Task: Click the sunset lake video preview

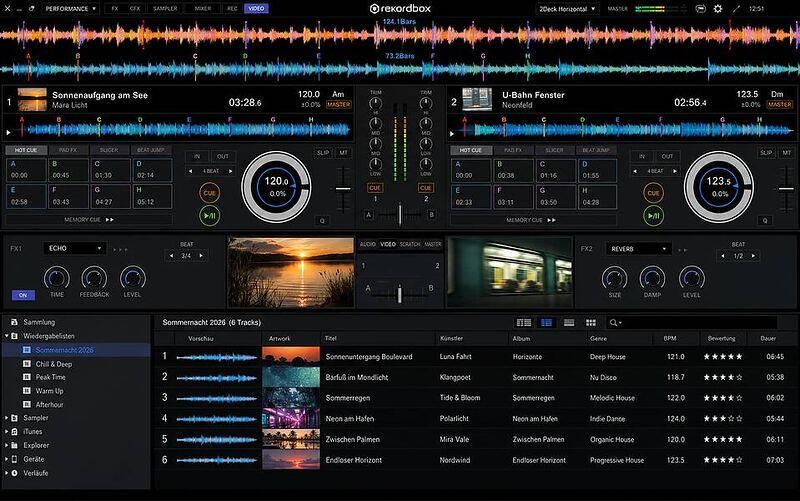Action: click(x=291, y=272)
